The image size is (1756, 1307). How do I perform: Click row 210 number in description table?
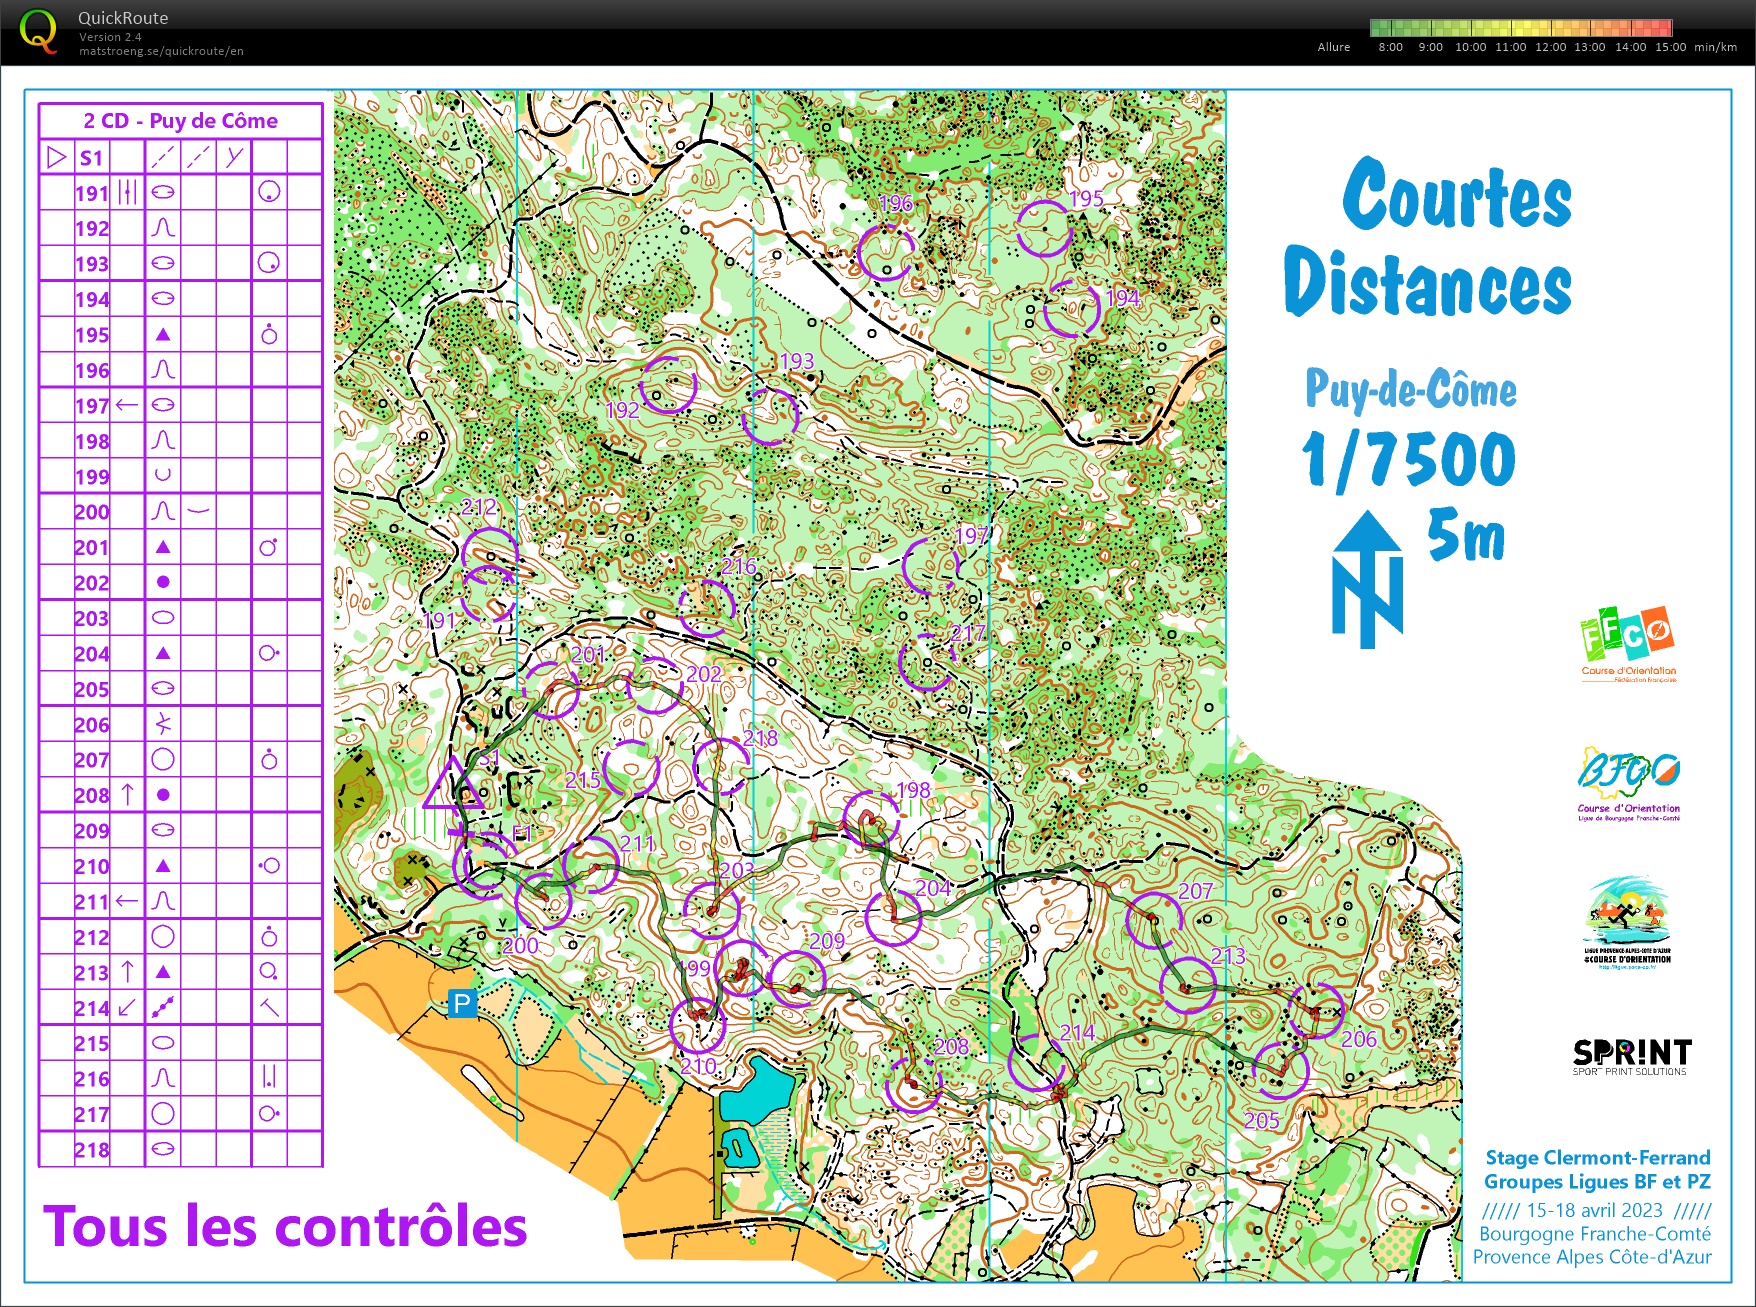point(92,867)
